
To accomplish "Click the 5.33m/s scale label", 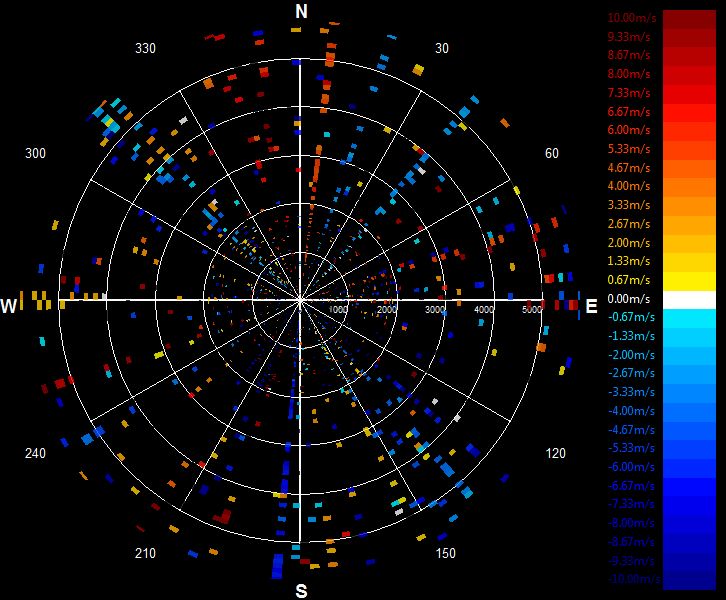I will tap(629, 149).
